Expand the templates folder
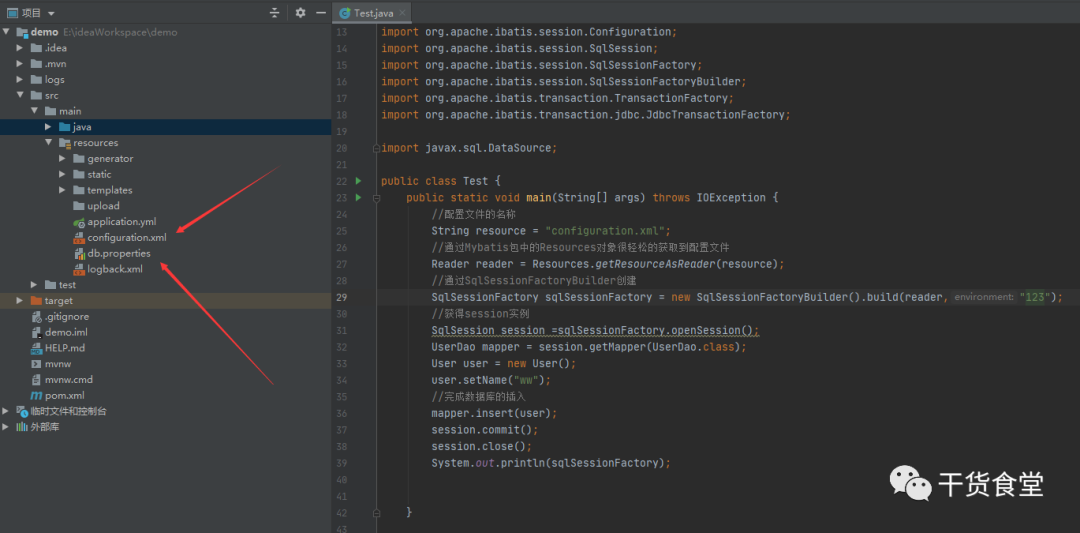 [x=62, y=190]
